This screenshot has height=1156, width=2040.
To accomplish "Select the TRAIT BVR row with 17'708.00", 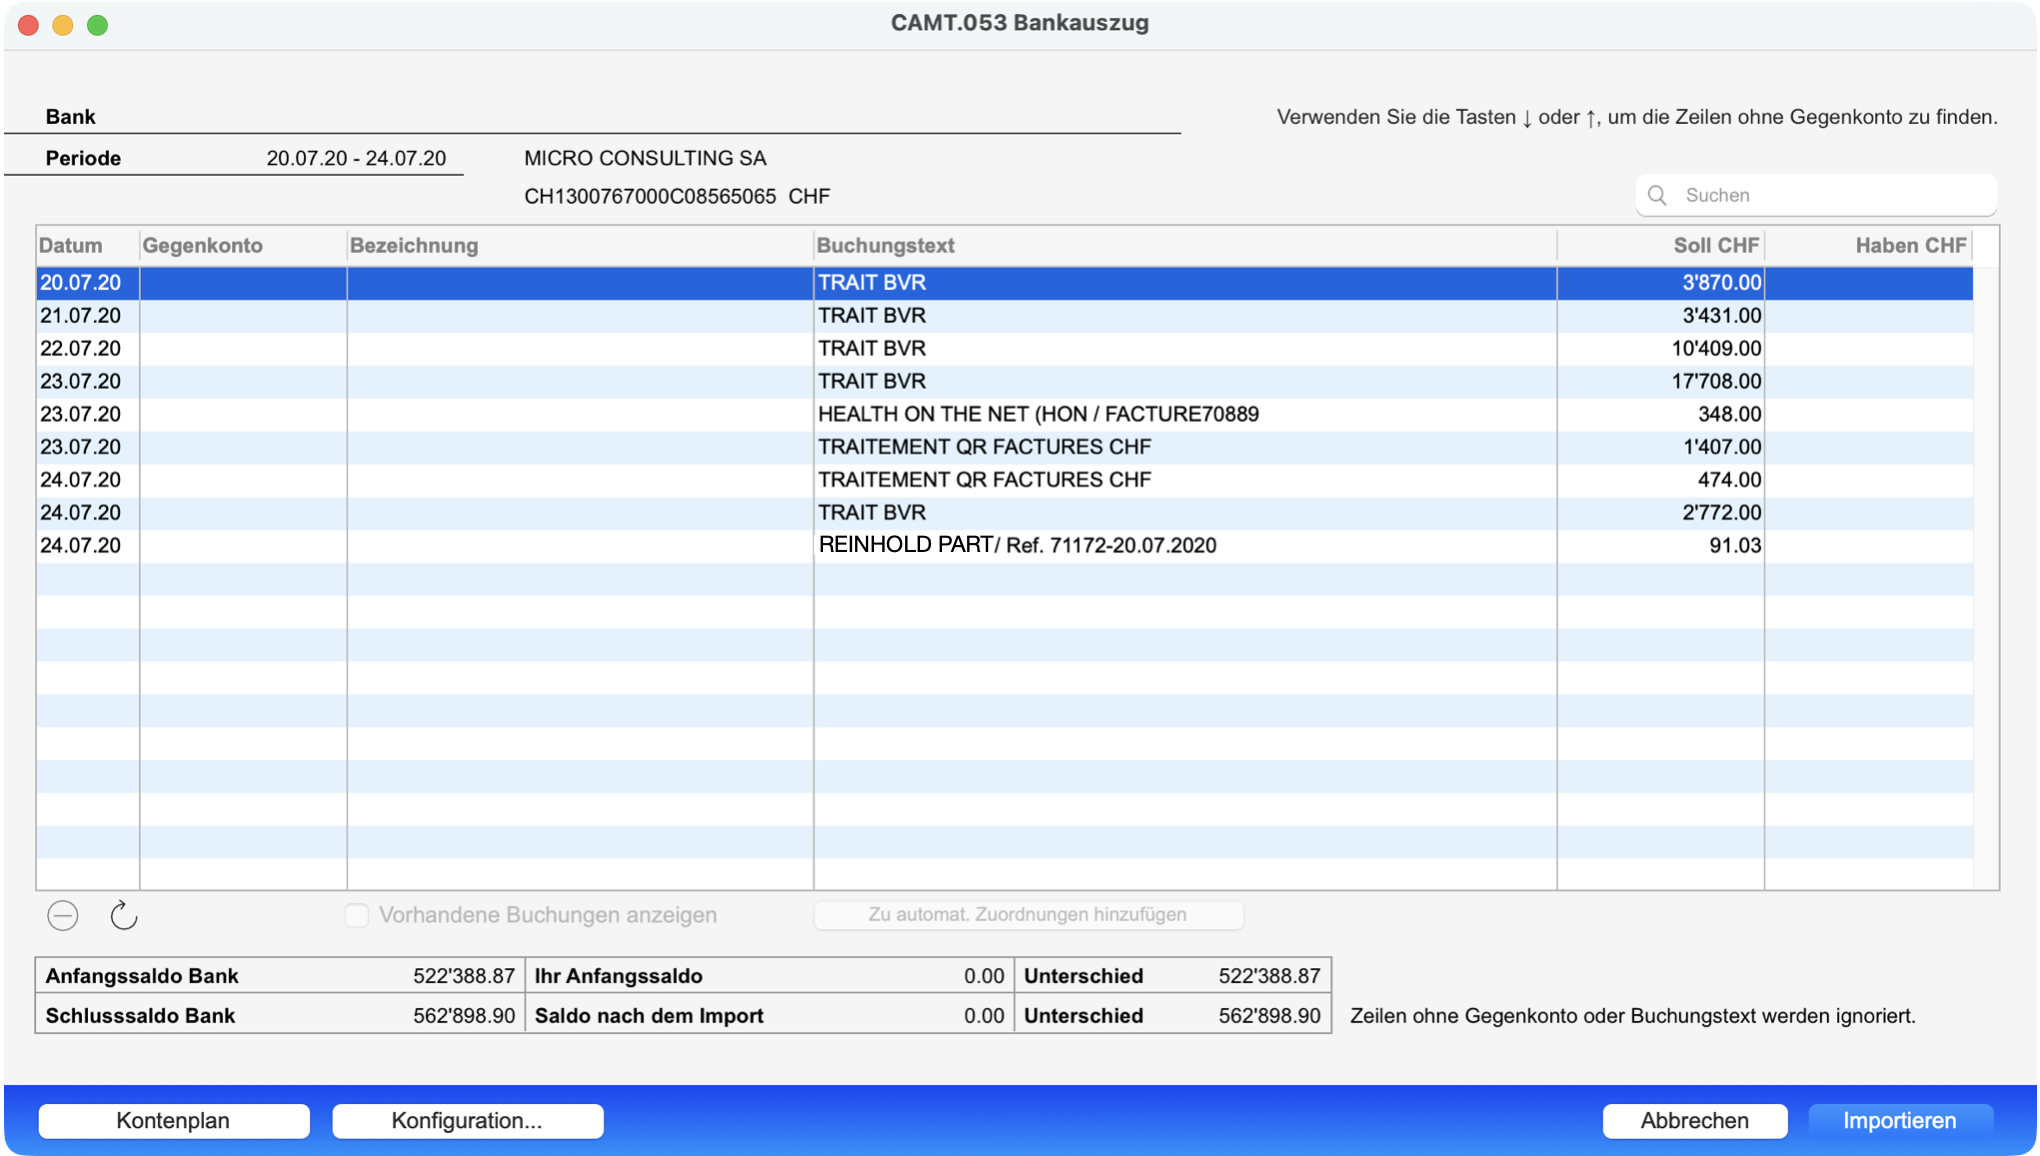I will coord(872,381).
